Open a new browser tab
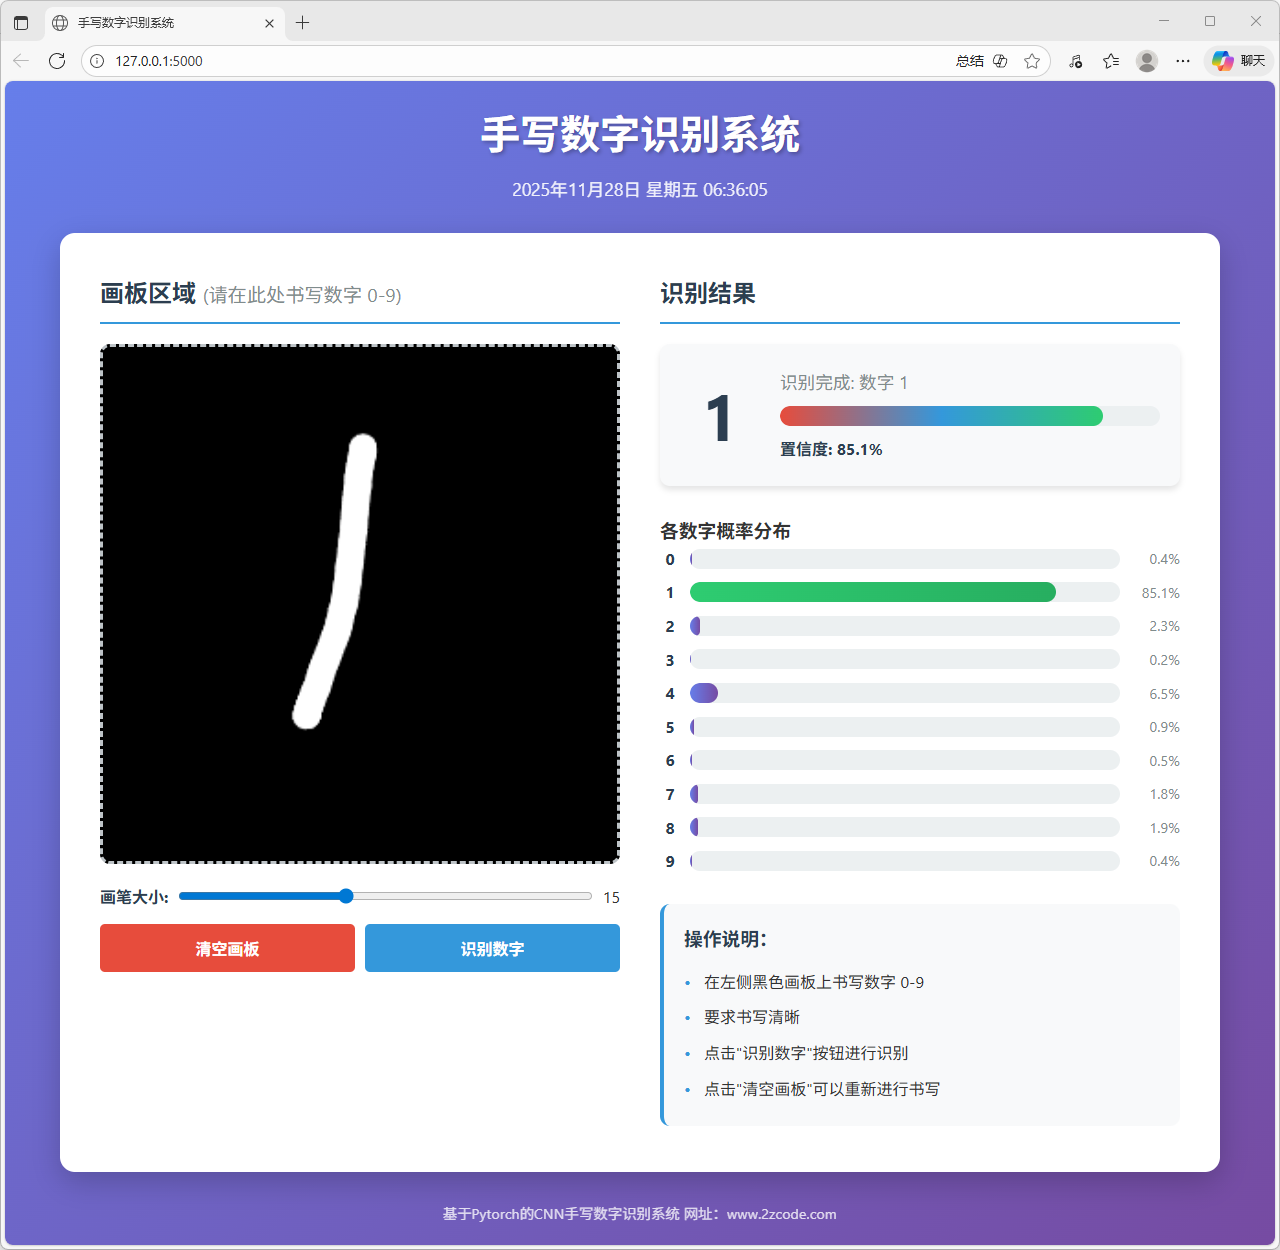1280x1250 pixels. click(303, 22)
